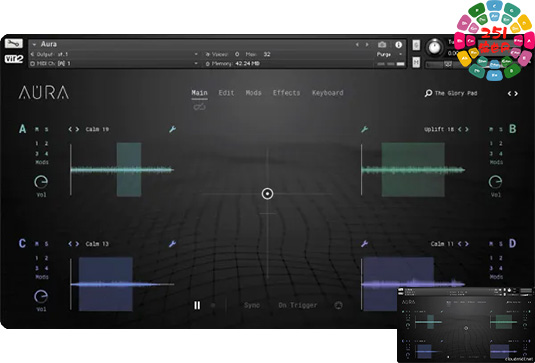Switch to the Keyboard tab
The height and width of the screenshot is (363, 535).
[328, 93]
